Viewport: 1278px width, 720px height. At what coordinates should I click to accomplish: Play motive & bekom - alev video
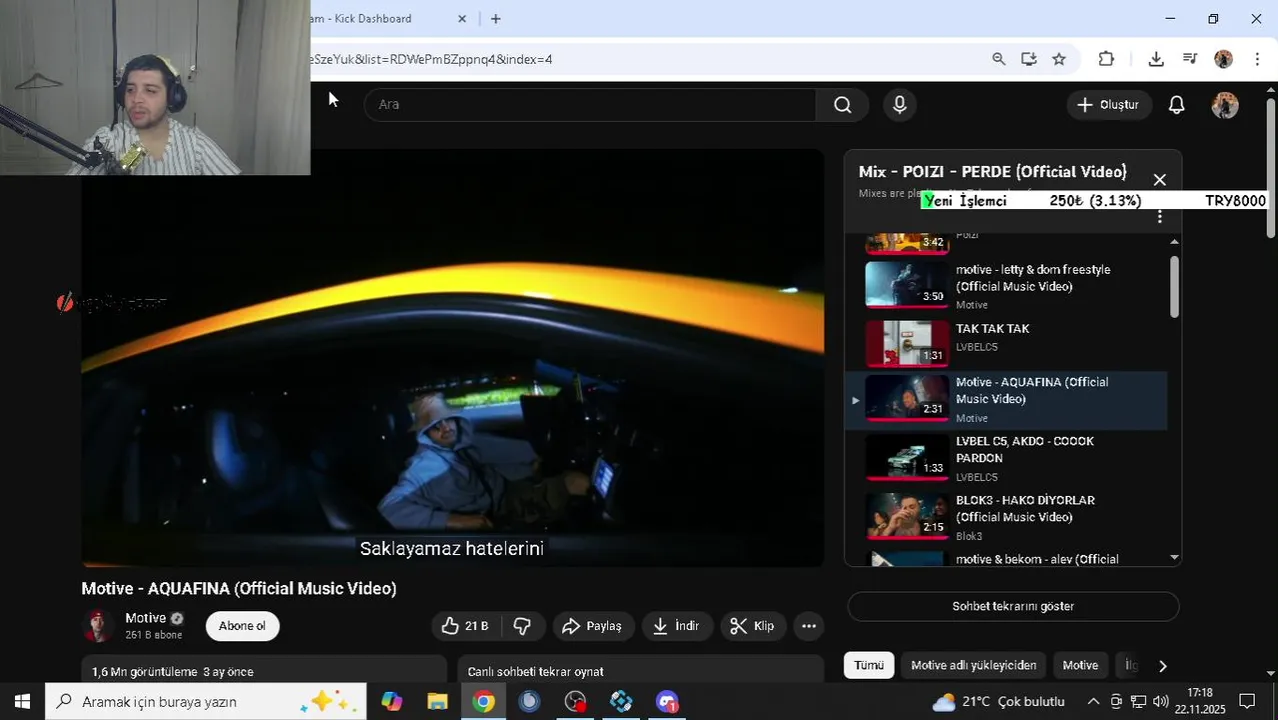1005,559
